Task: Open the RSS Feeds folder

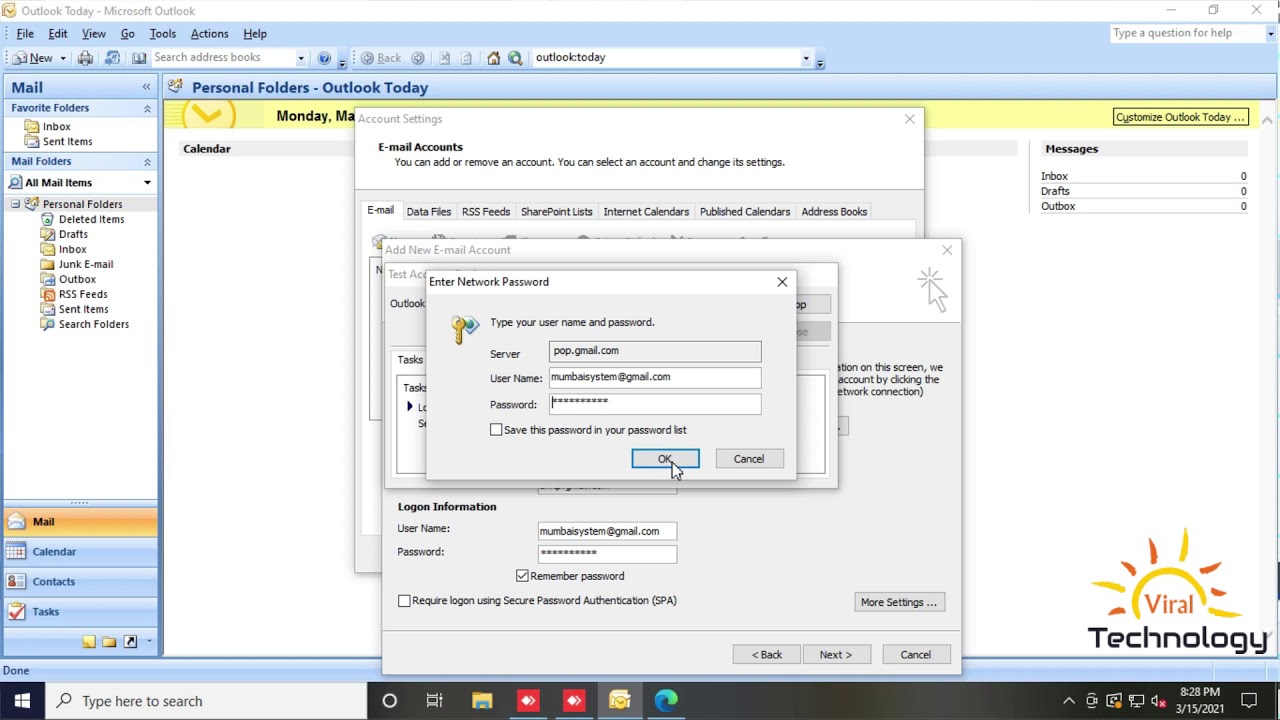Action: coord(83,294)
